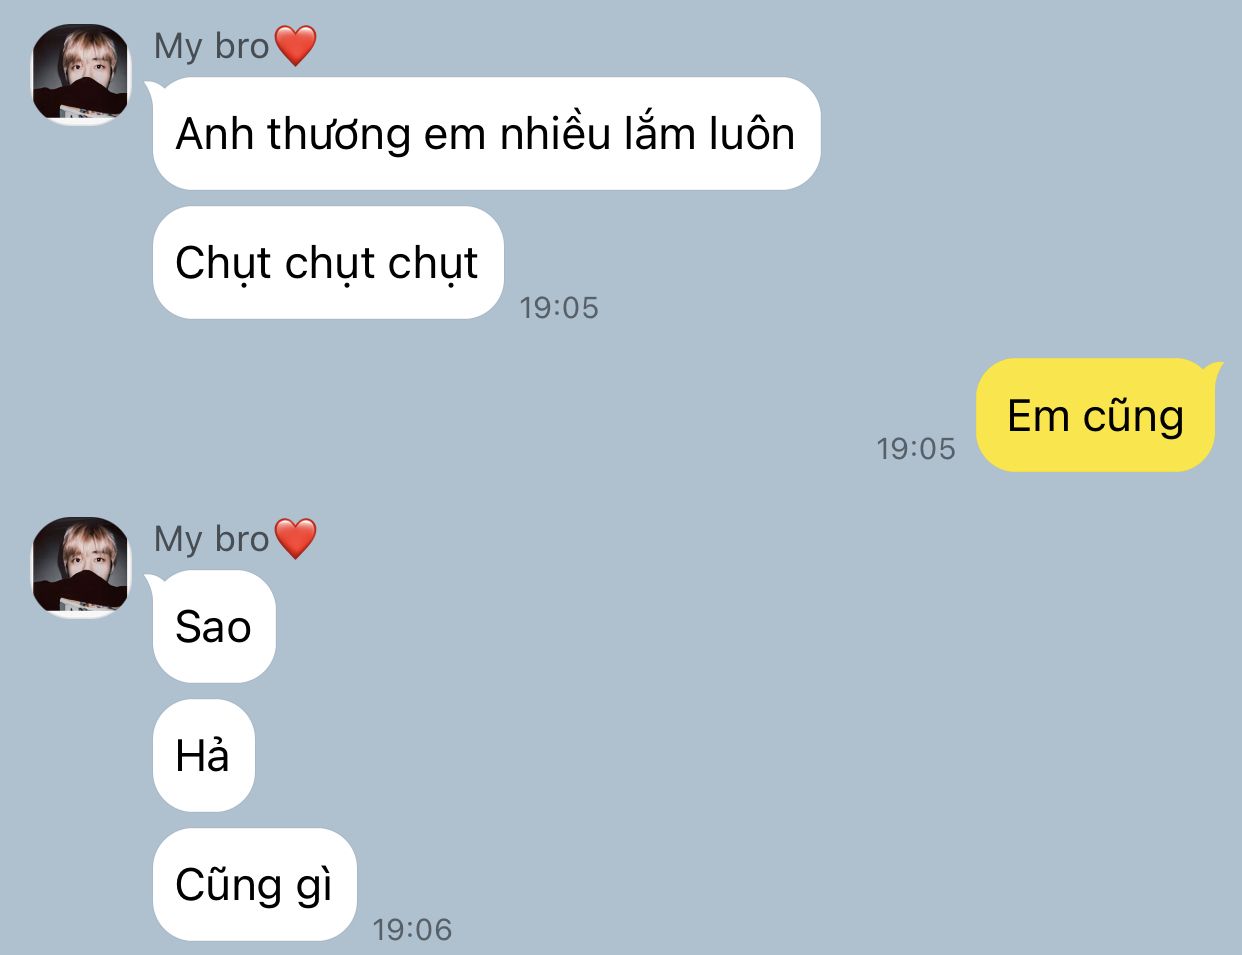The height and width of the screenshot is (955, 1242).
Task: Click the 19:06 timestamp near Cũng gì
Action: coord(412,929)
